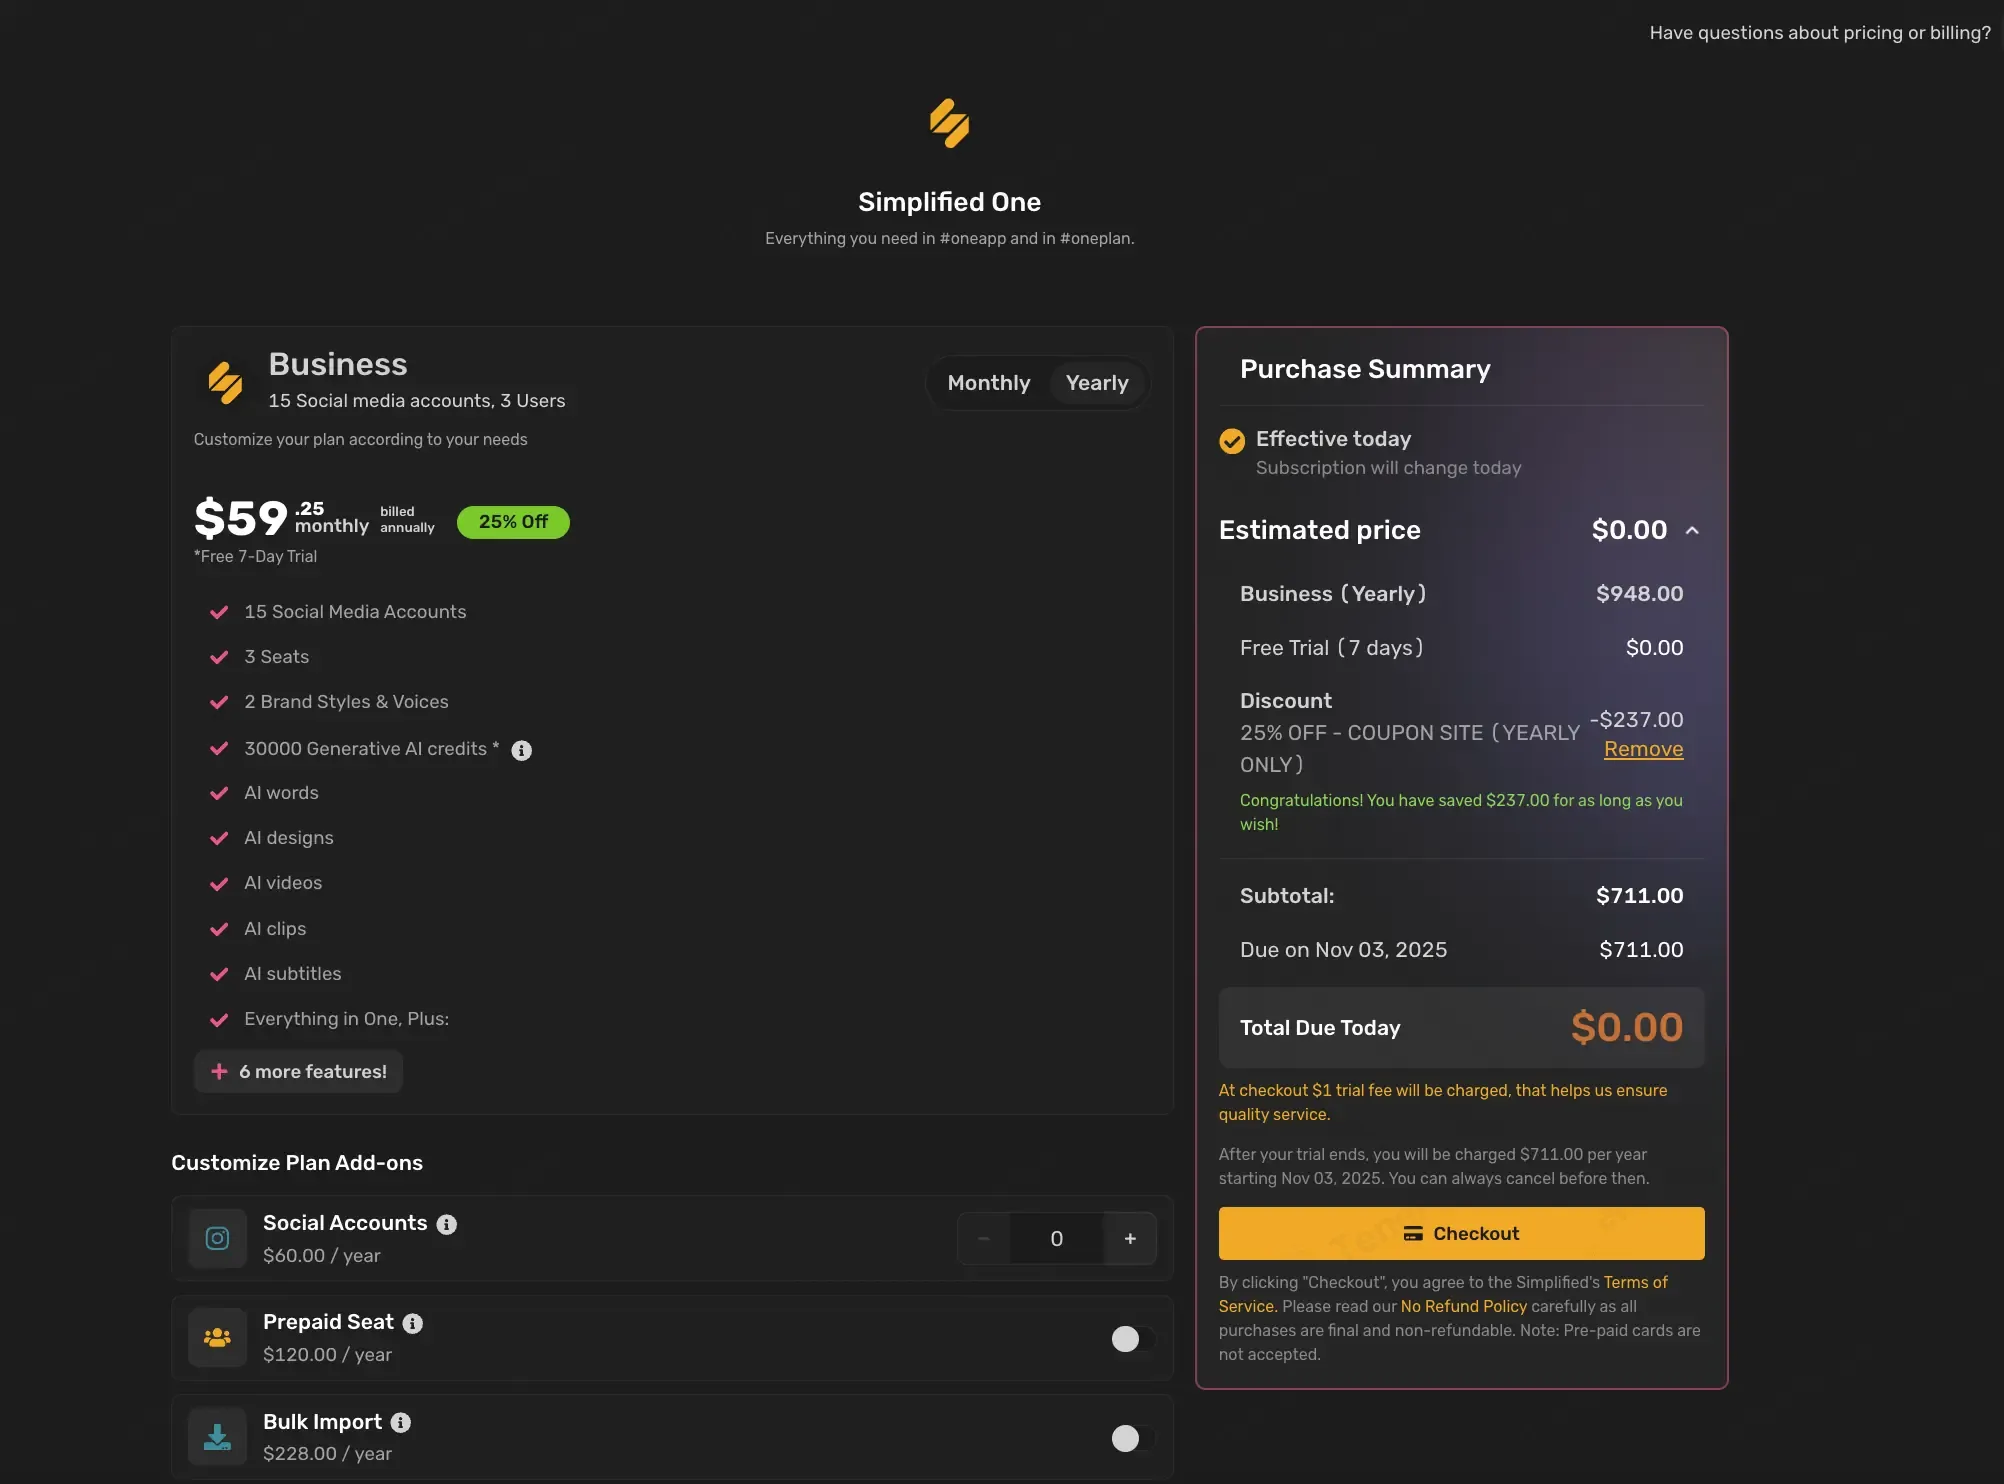The width and height of the screenshot is (2004, 1484).
Task: Click the Social Accounts info icon
Action: pos(447,1225)
